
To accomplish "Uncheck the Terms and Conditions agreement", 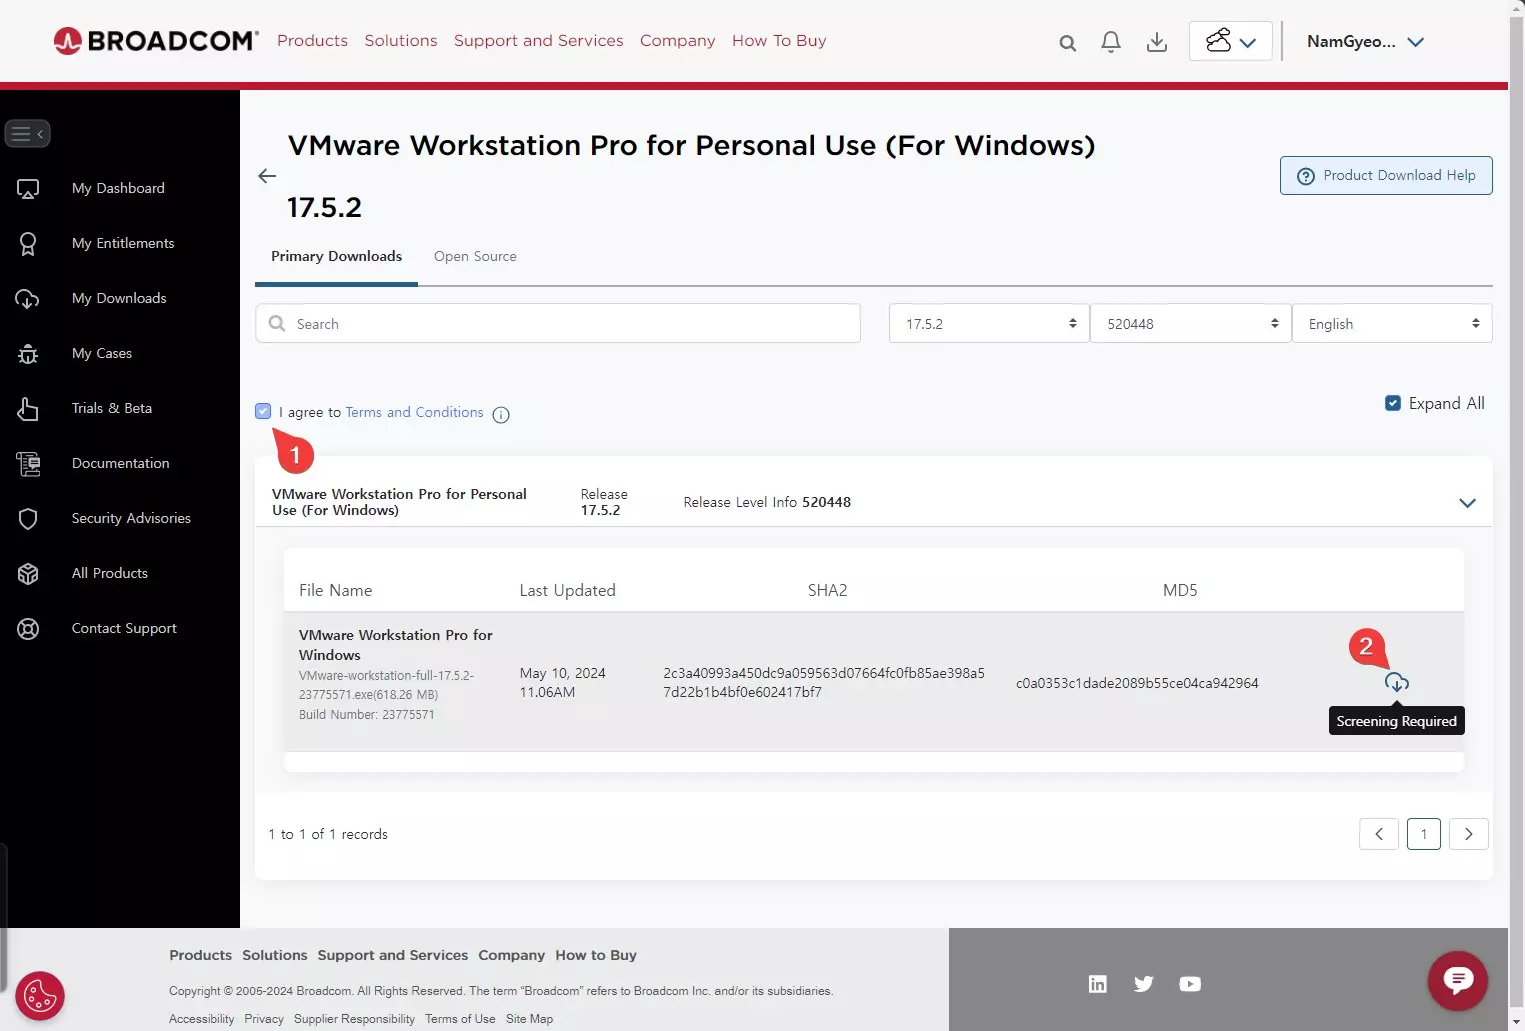I will [x=263, y=411].
